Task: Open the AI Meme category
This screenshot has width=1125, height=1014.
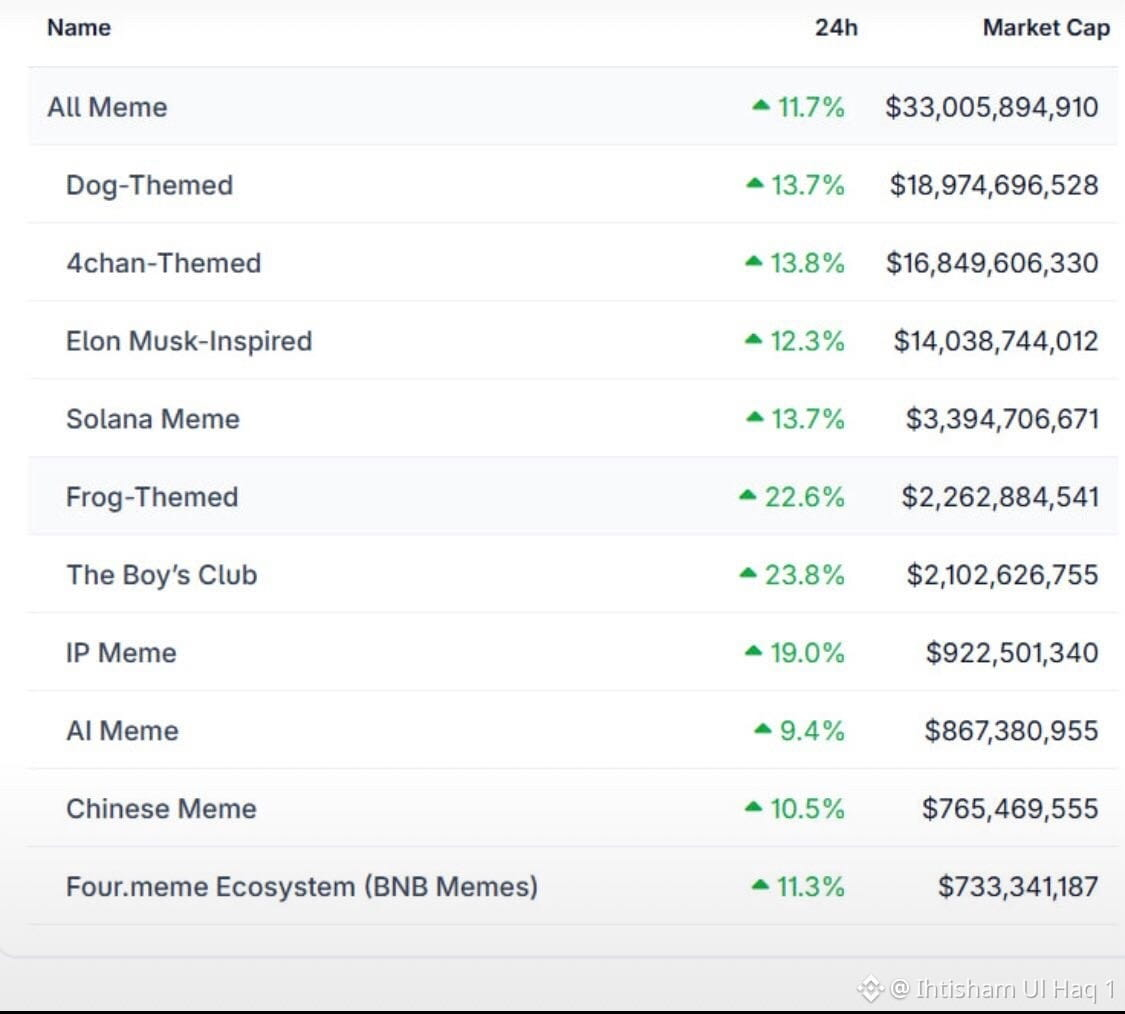Action: pyautogui.click(x=122, y=731)
